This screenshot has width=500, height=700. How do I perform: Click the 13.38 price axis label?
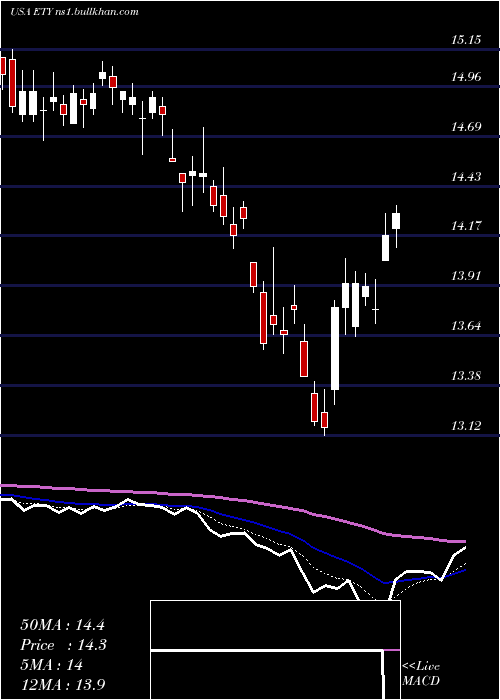click(466, 376)
